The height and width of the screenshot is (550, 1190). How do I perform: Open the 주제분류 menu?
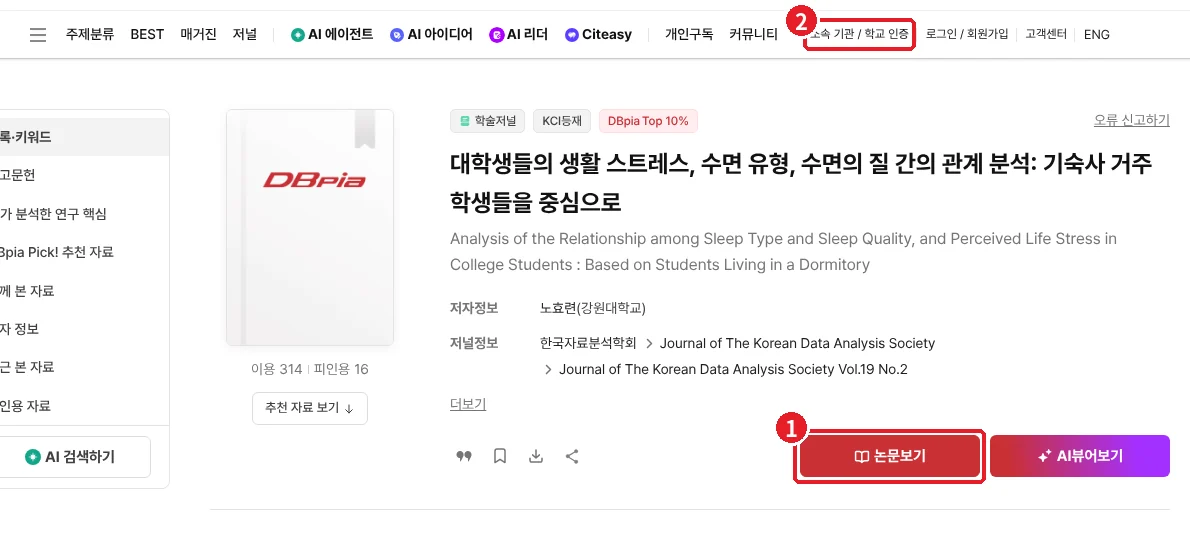(x=90, y=34)
